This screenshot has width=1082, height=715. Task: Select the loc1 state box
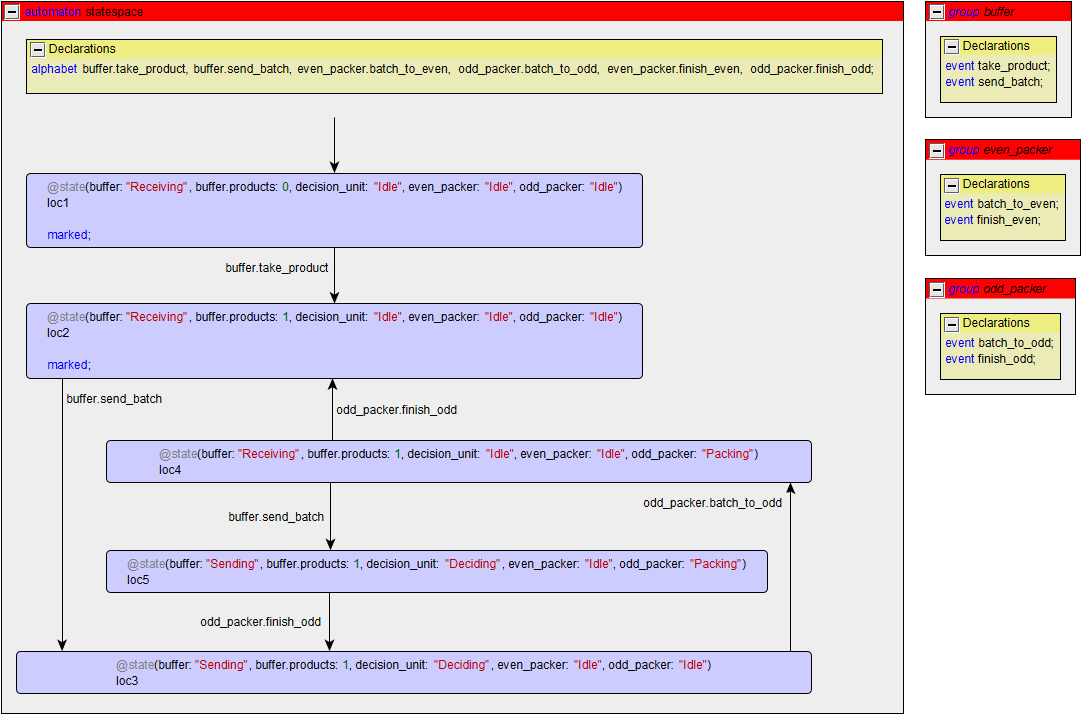pyautogui.click(x=334, y=211)
